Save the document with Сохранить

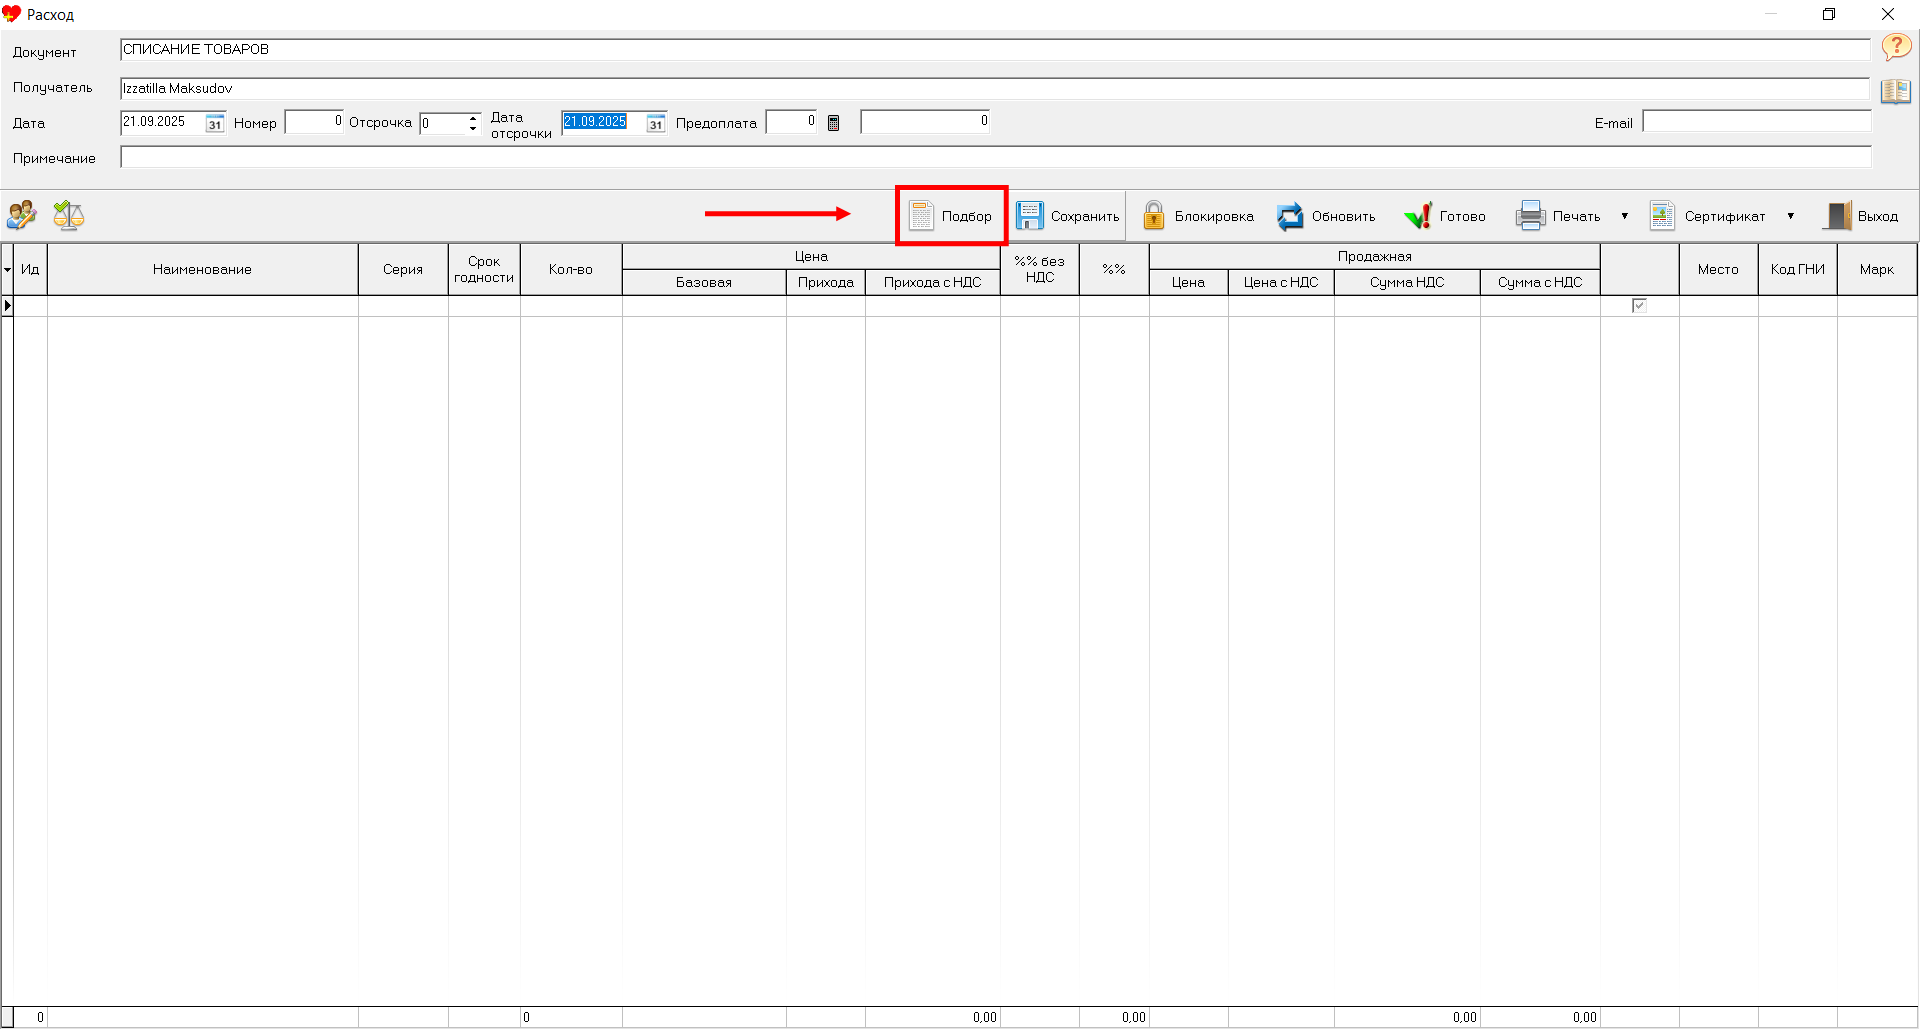[1067, 216]
